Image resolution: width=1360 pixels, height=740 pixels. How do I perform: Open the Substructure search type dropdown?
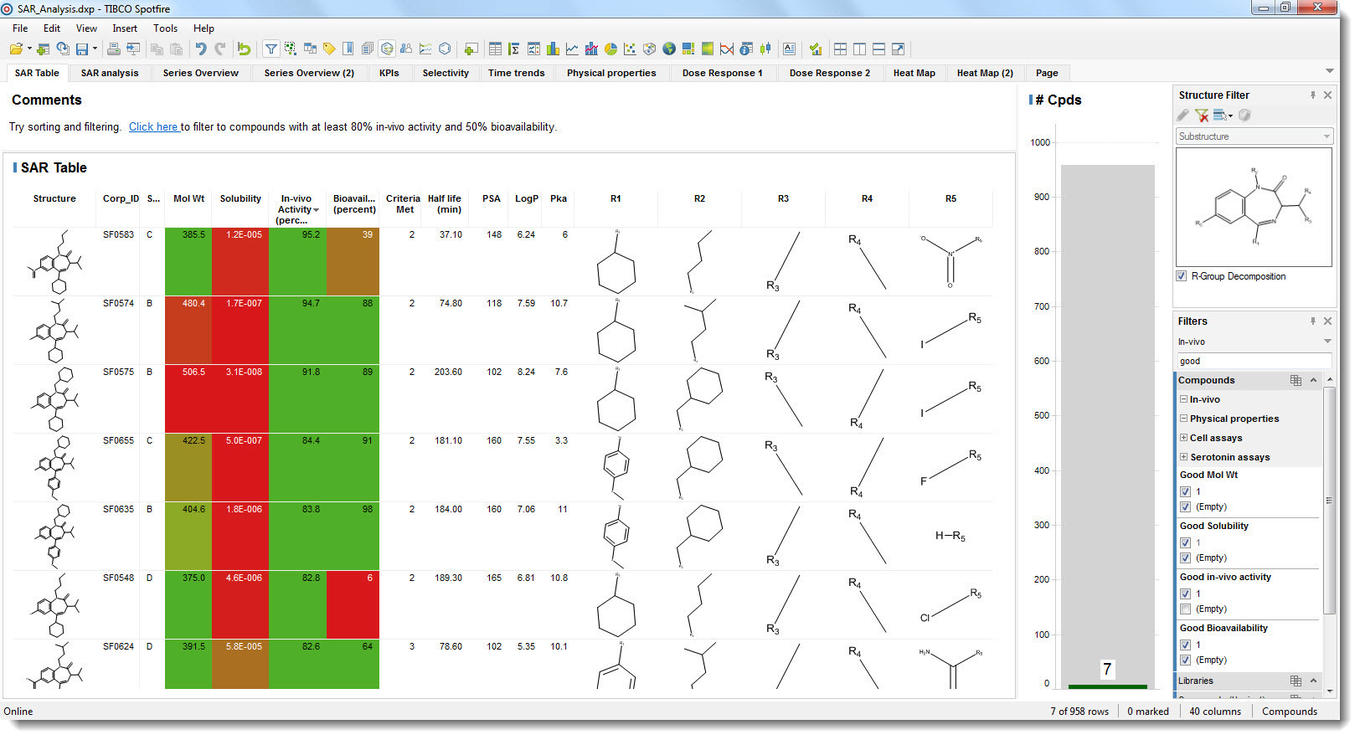point(1254,136)
